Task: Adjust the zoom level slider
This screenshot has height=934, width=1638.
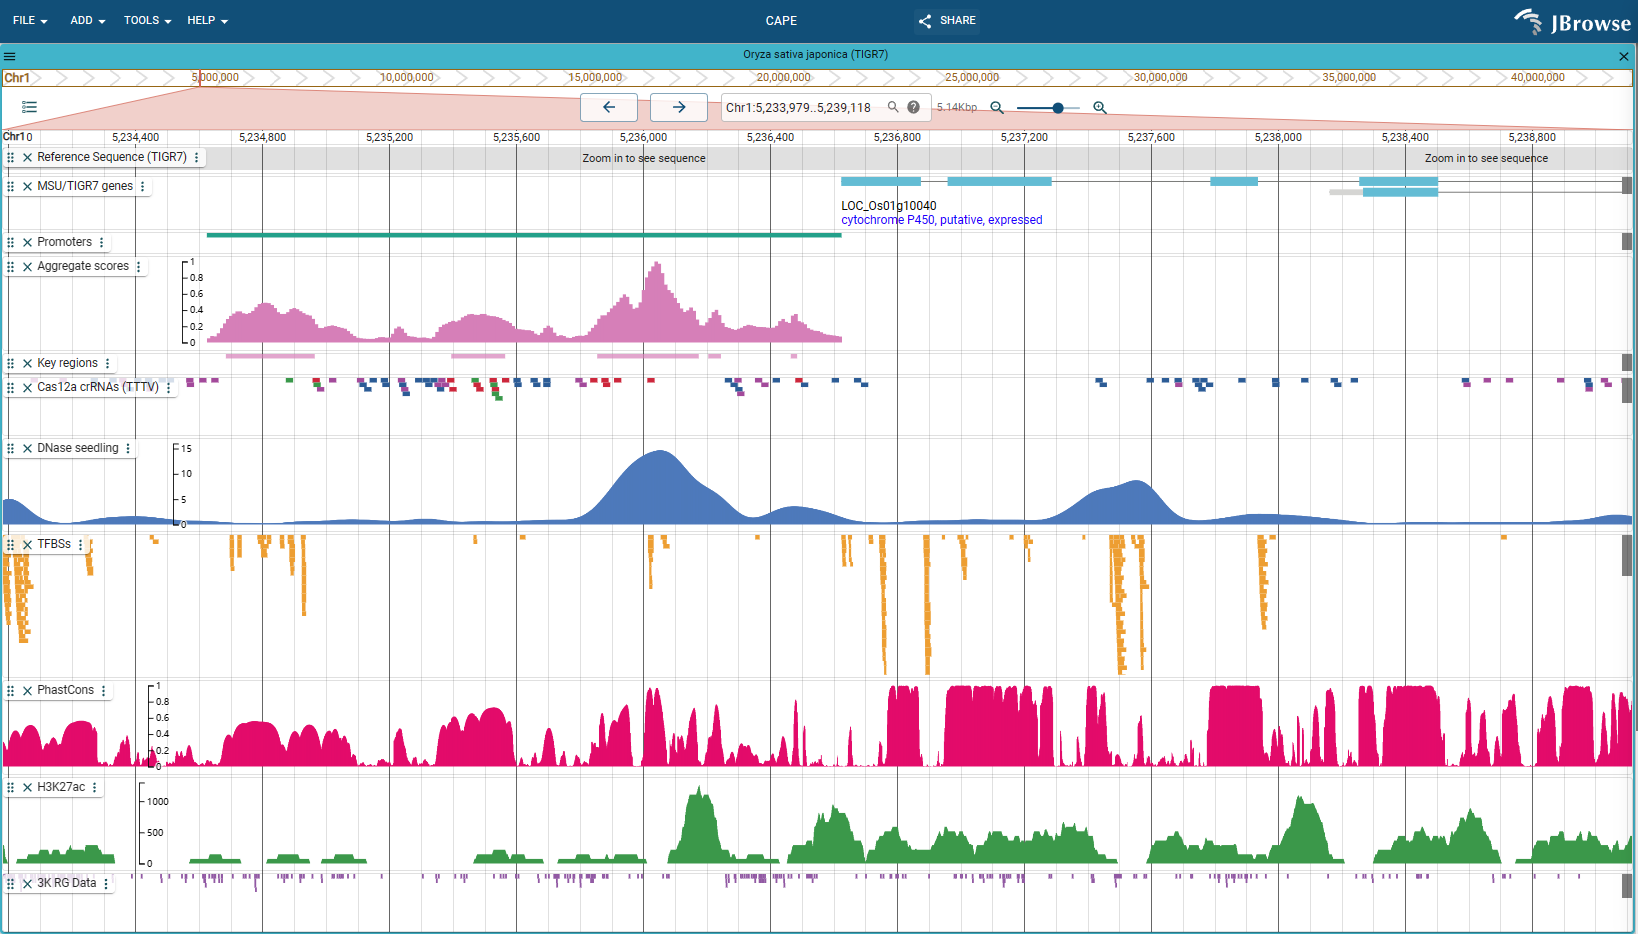Action: click(x=1048, y=108)
